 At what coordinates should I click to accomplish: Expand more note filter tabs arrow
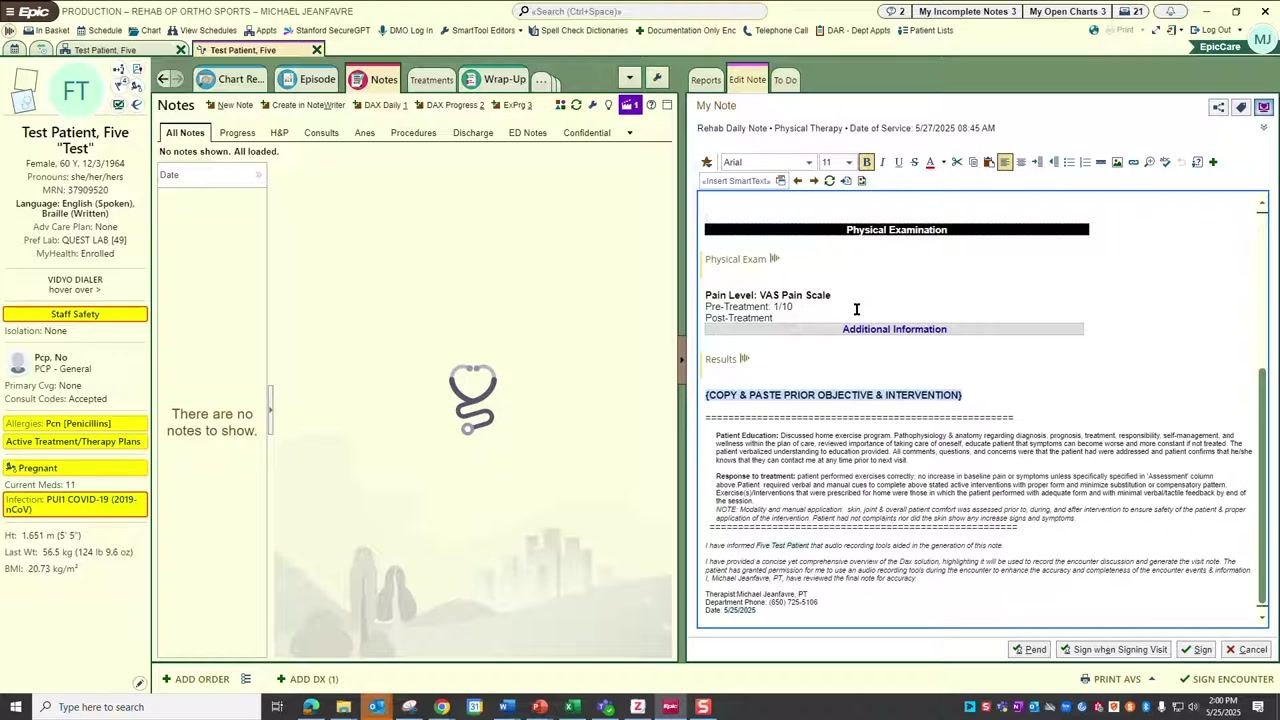pos(629,133)
